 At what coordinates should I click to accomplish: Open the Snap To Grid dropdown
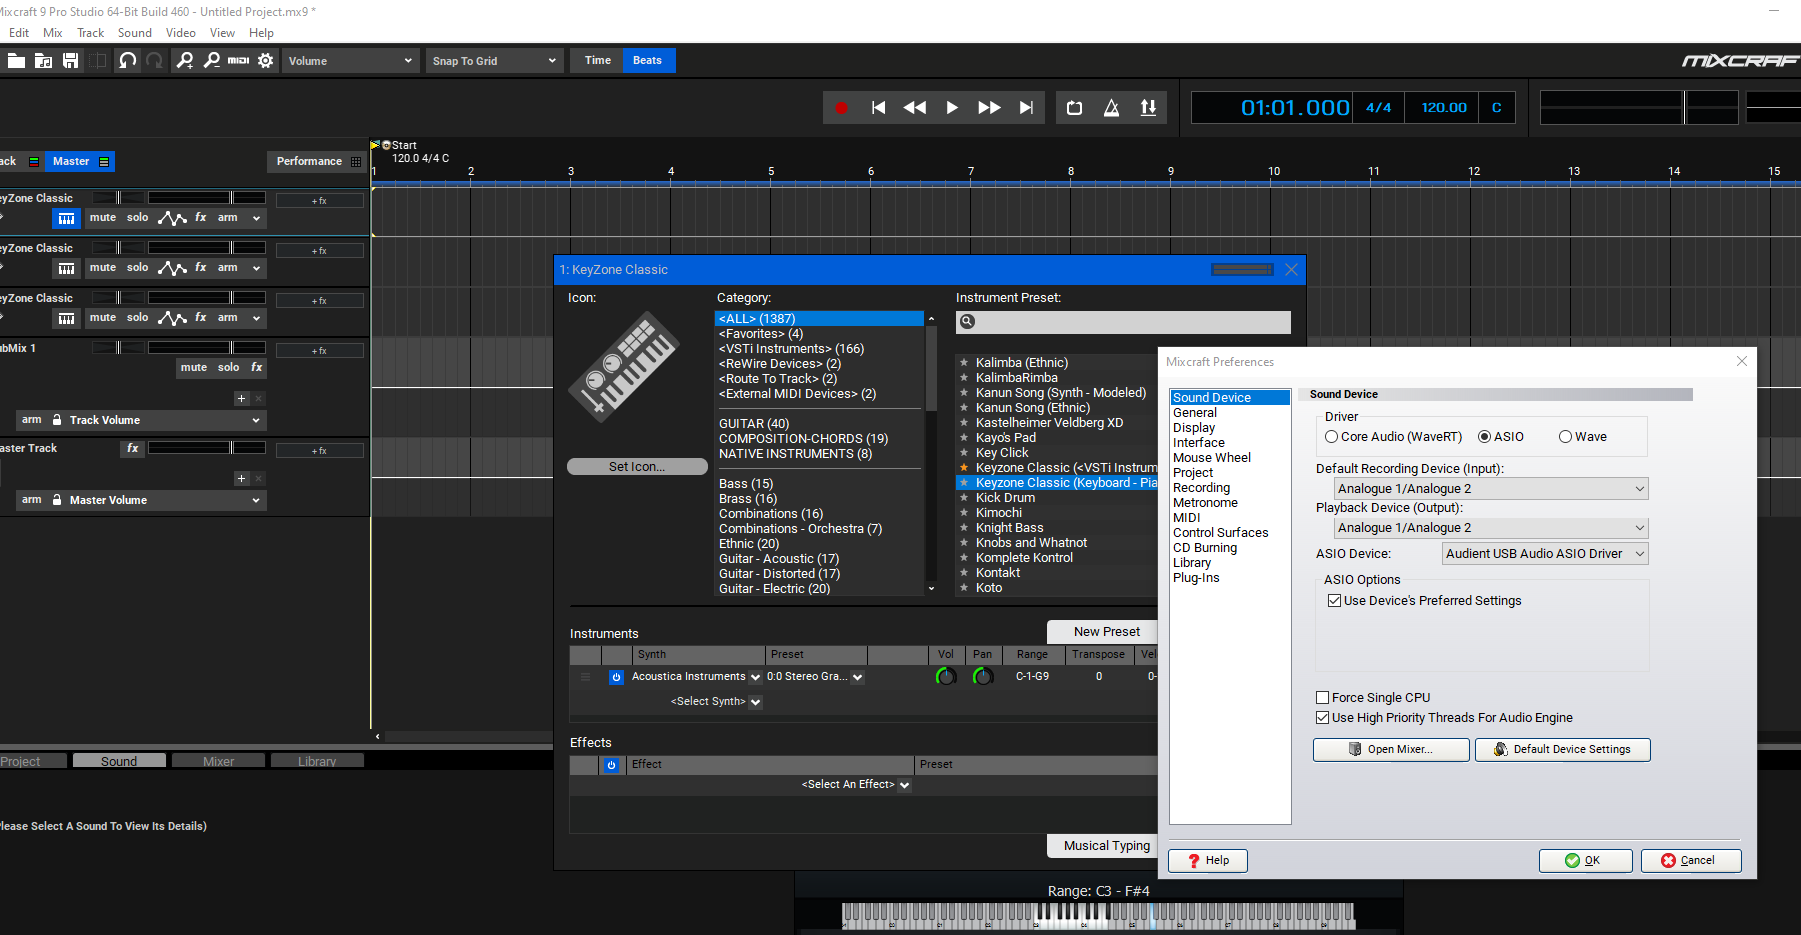click(494, 61)
